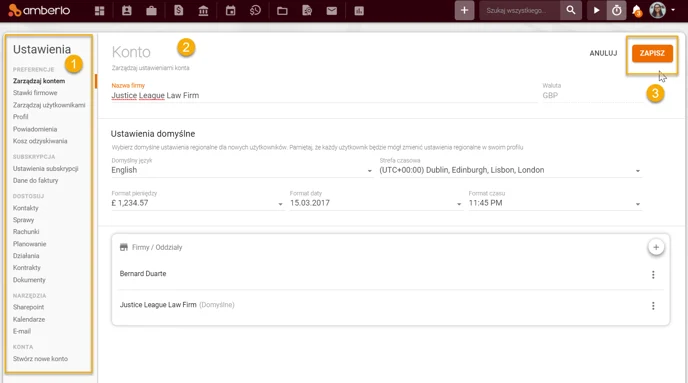The width and height of the screenshot is (688, 383).
Task: Open the dashboard grid icon
Action: click(x=100, y=11)
